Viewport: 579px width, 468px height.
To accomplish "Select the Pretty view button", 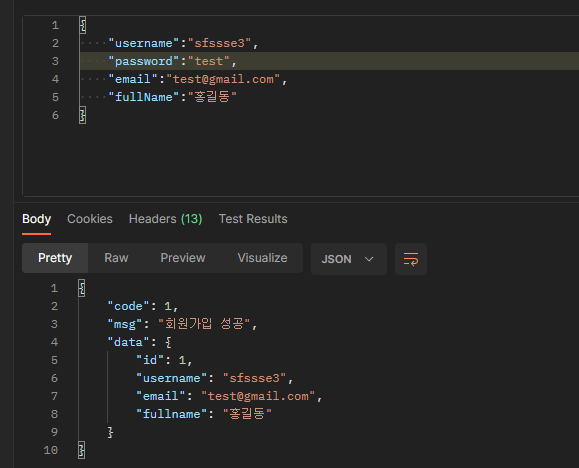I will [55, 258].
